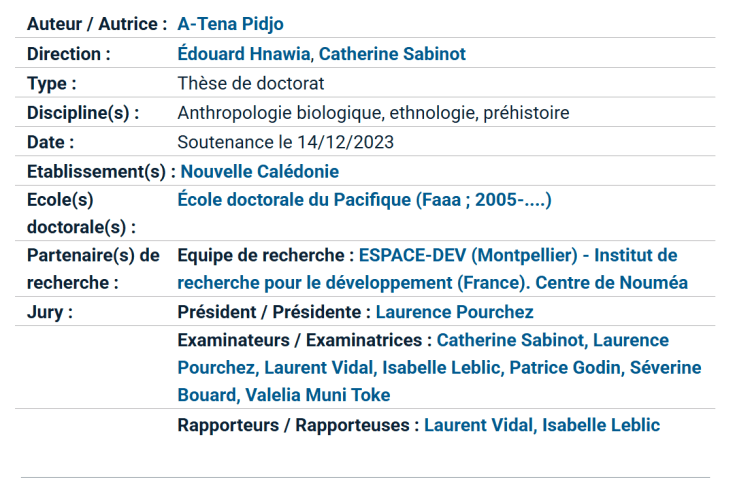
Task: Open Isabelle Leblic link under Rapporteurs
Action: tap(601, 425)
